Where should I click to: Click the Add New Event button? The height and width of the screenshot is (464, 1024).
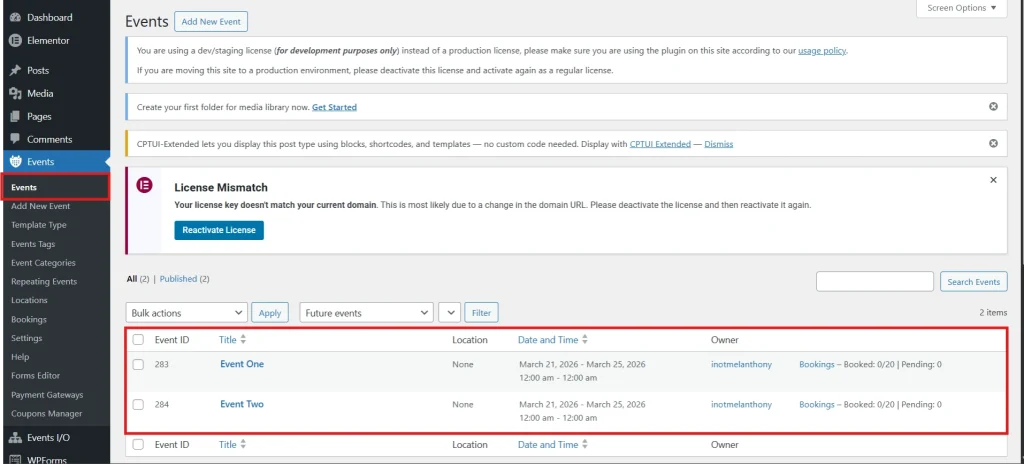coord(211,22)
